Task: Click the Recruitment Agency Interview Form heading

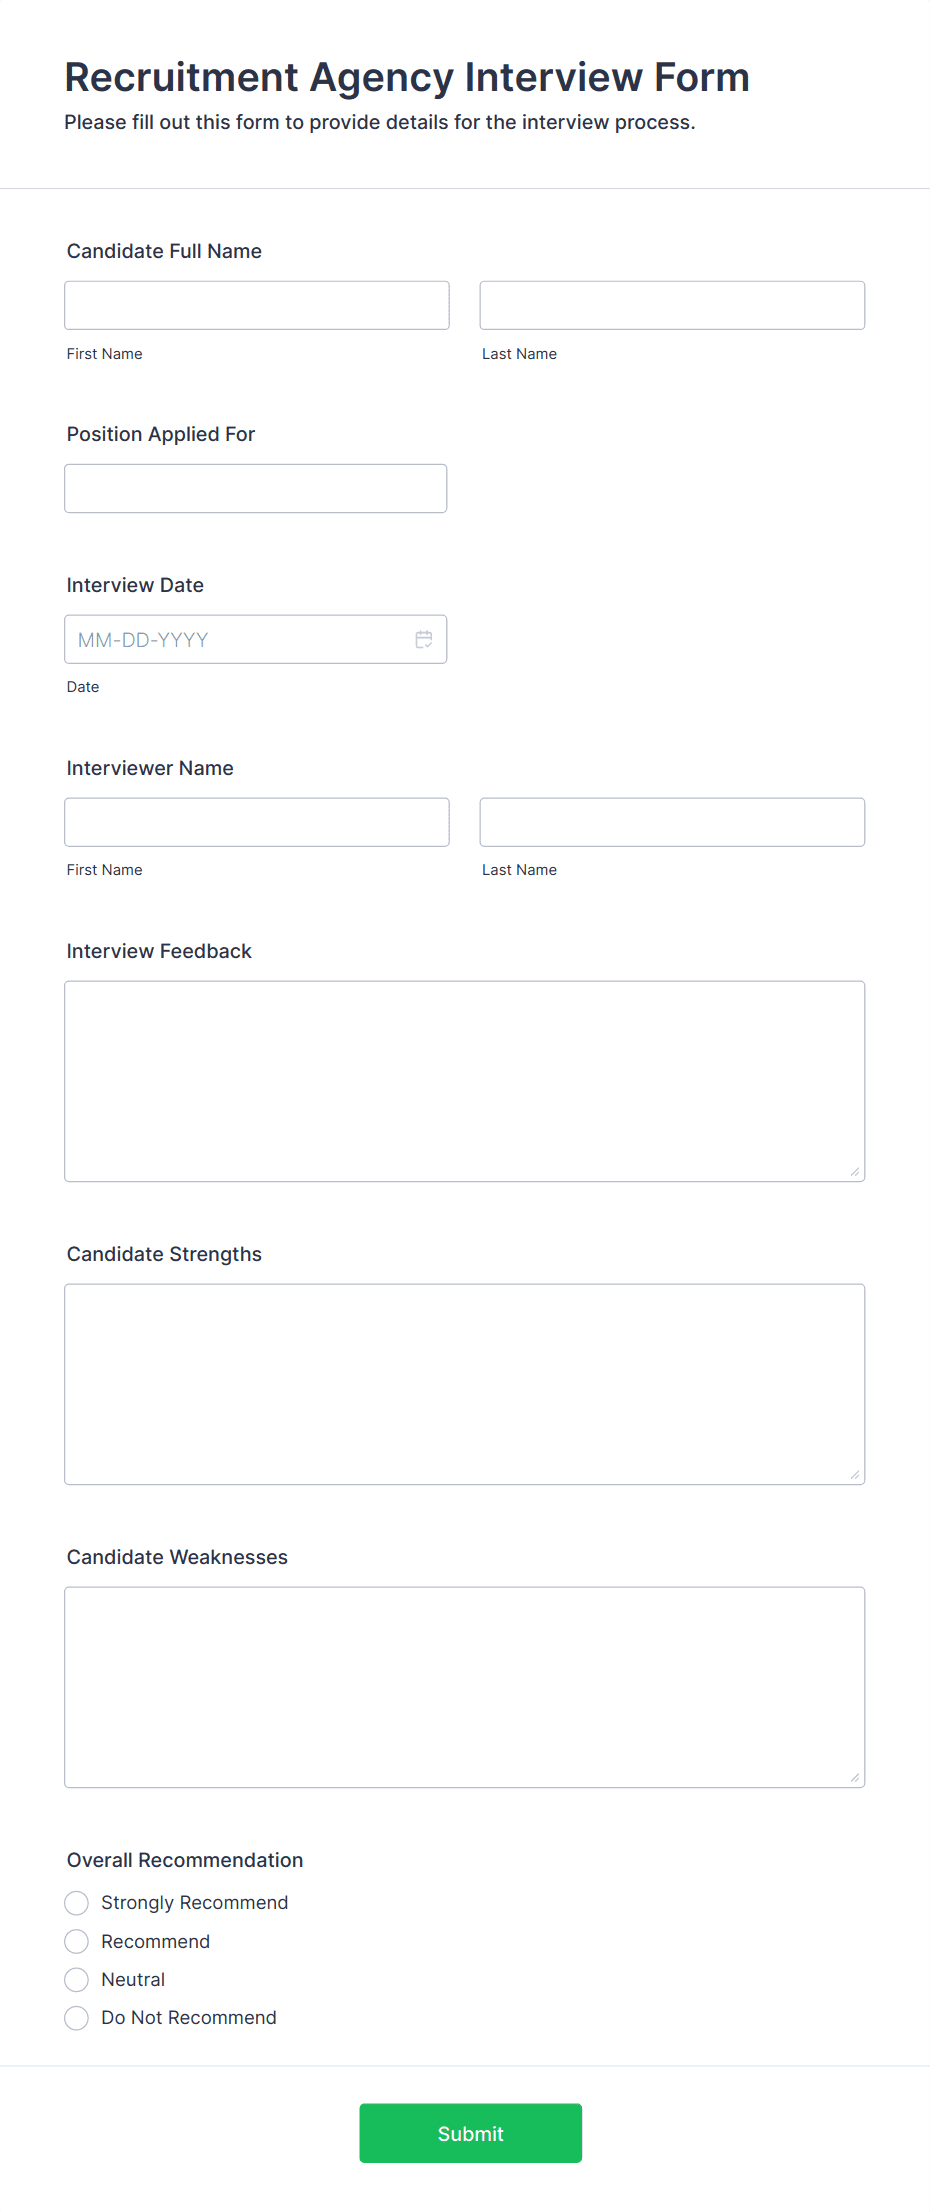Action: [407, 77]
